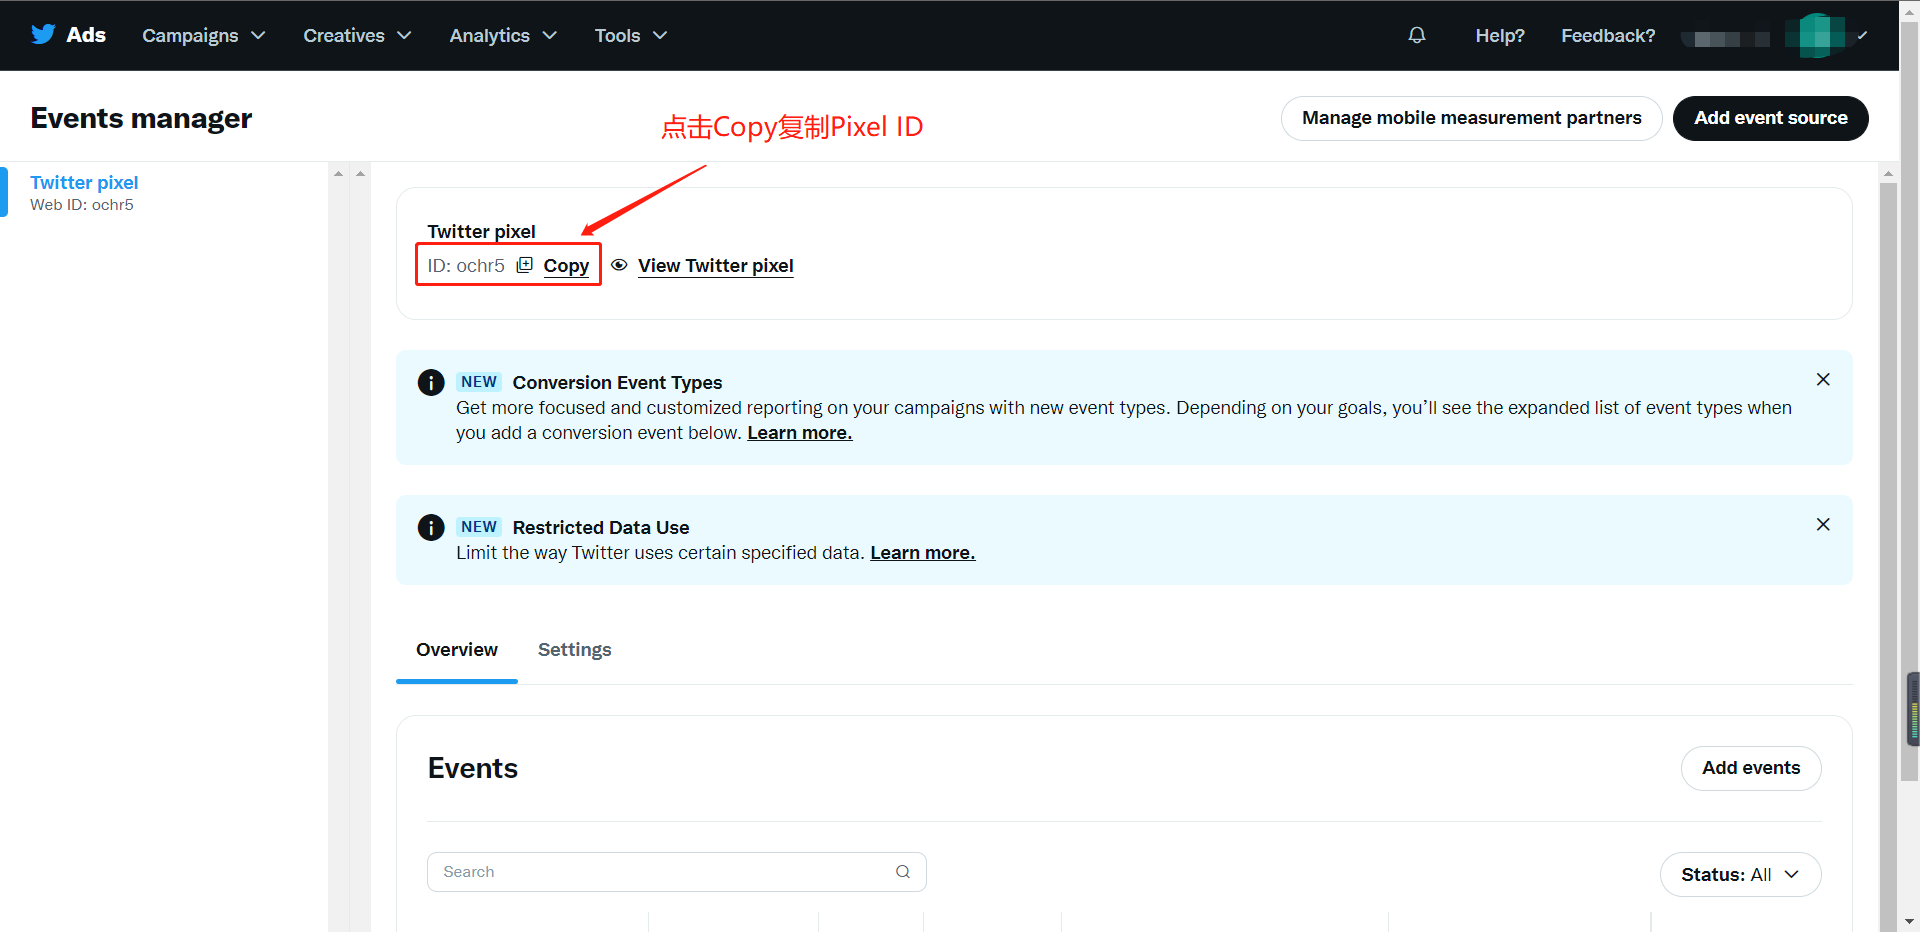1920x932 pixels.
Task: Open the View Twitter pixel link
Action: point(716,265)
